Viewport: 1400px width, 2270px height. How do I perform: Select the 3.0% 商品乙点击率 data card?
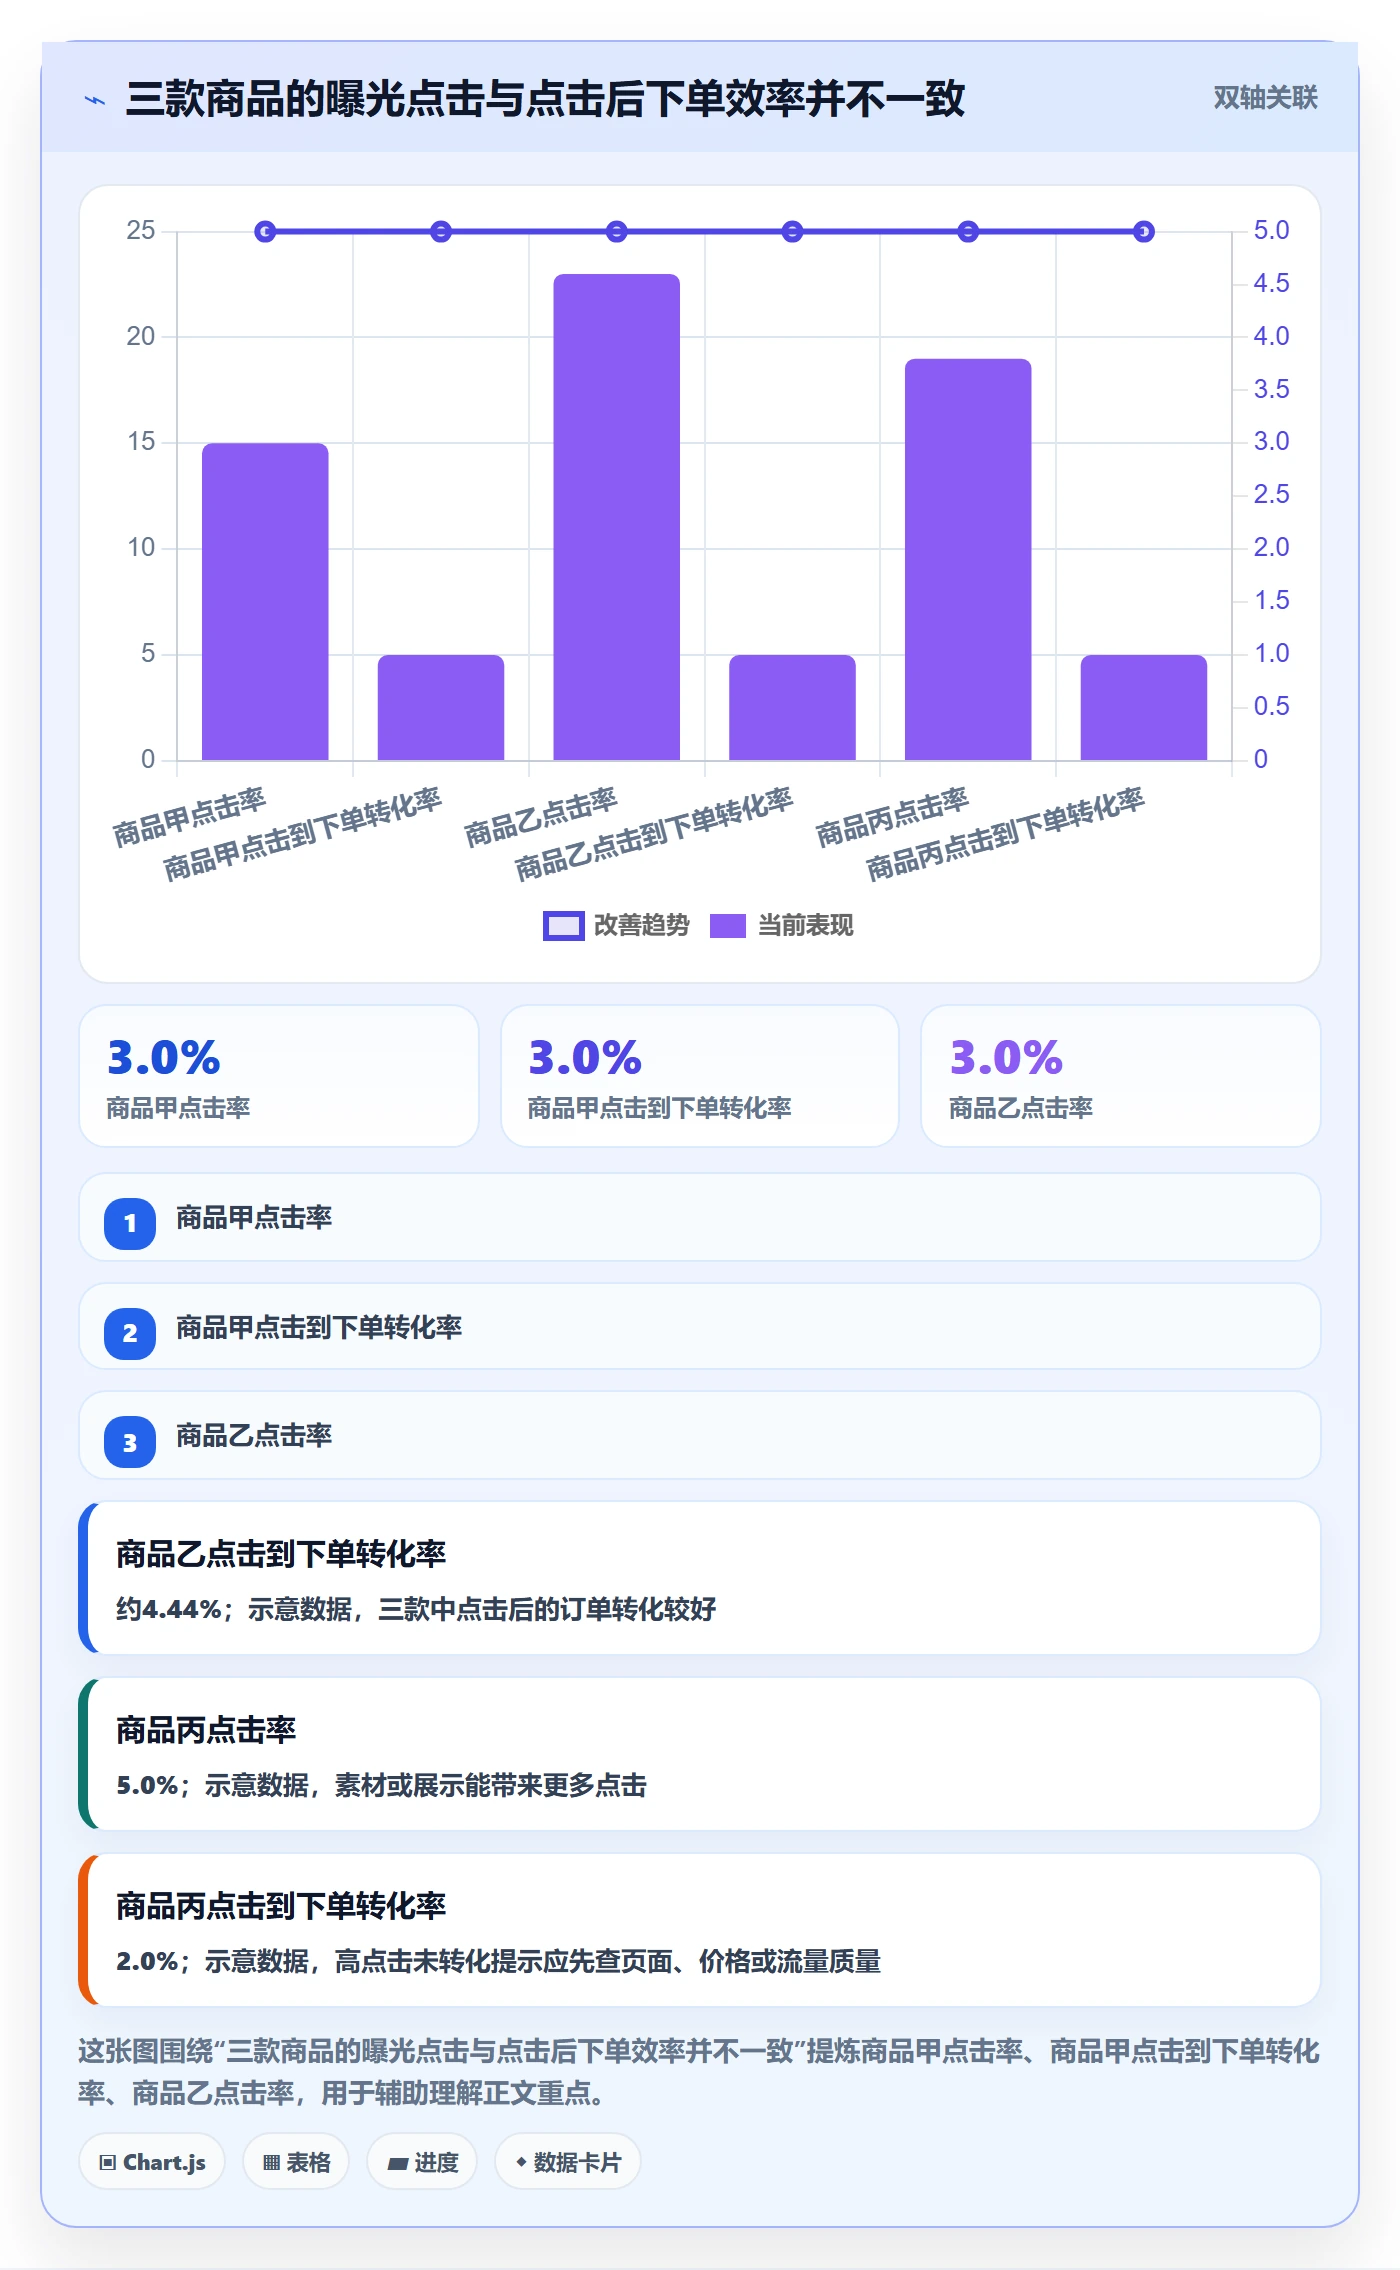[1121, 1076]
